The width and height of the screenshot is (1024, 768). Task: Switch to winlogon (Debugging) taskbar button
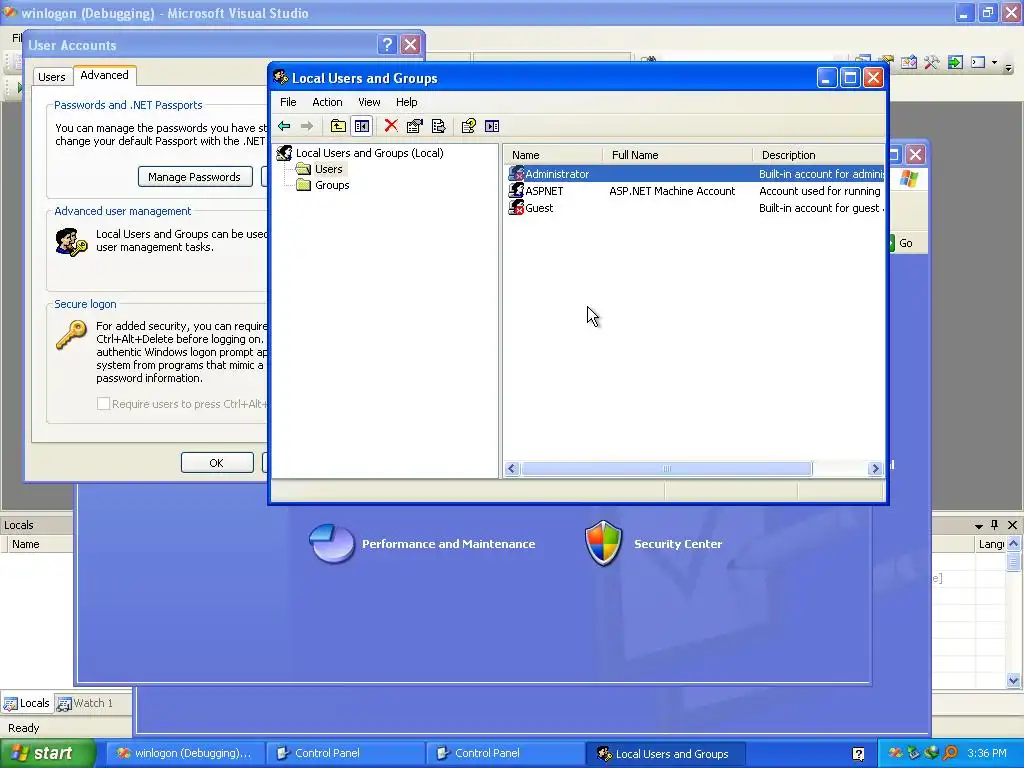point(185,753)
